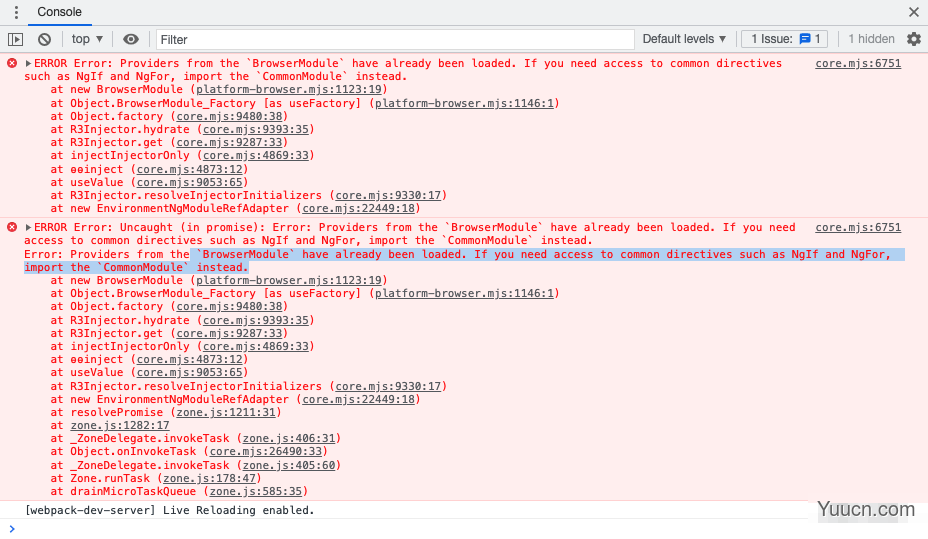Open core.mjs:6751 source link of first error
This screenshot has width=928, height=539.
[x=858, y=63]
